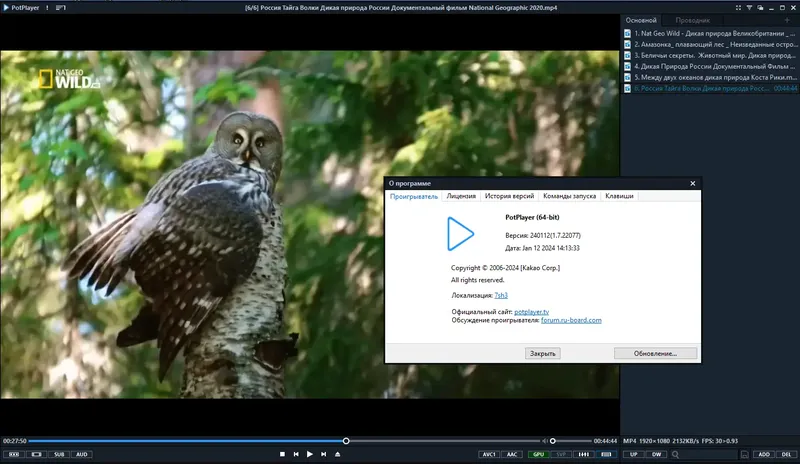Click the AAC audio codec indicator
800x464 pixels.
click(512, 454)
